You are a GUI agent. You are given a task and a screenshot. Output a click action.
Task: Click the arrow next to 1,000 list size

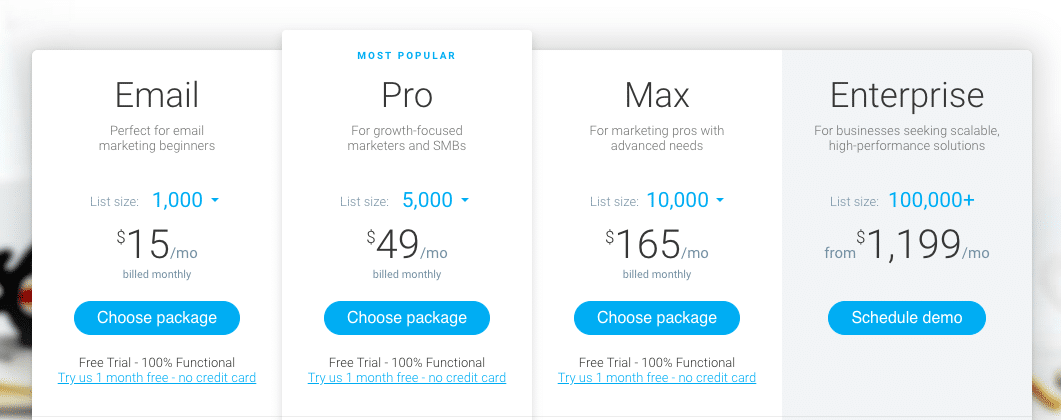coord(215,200)
